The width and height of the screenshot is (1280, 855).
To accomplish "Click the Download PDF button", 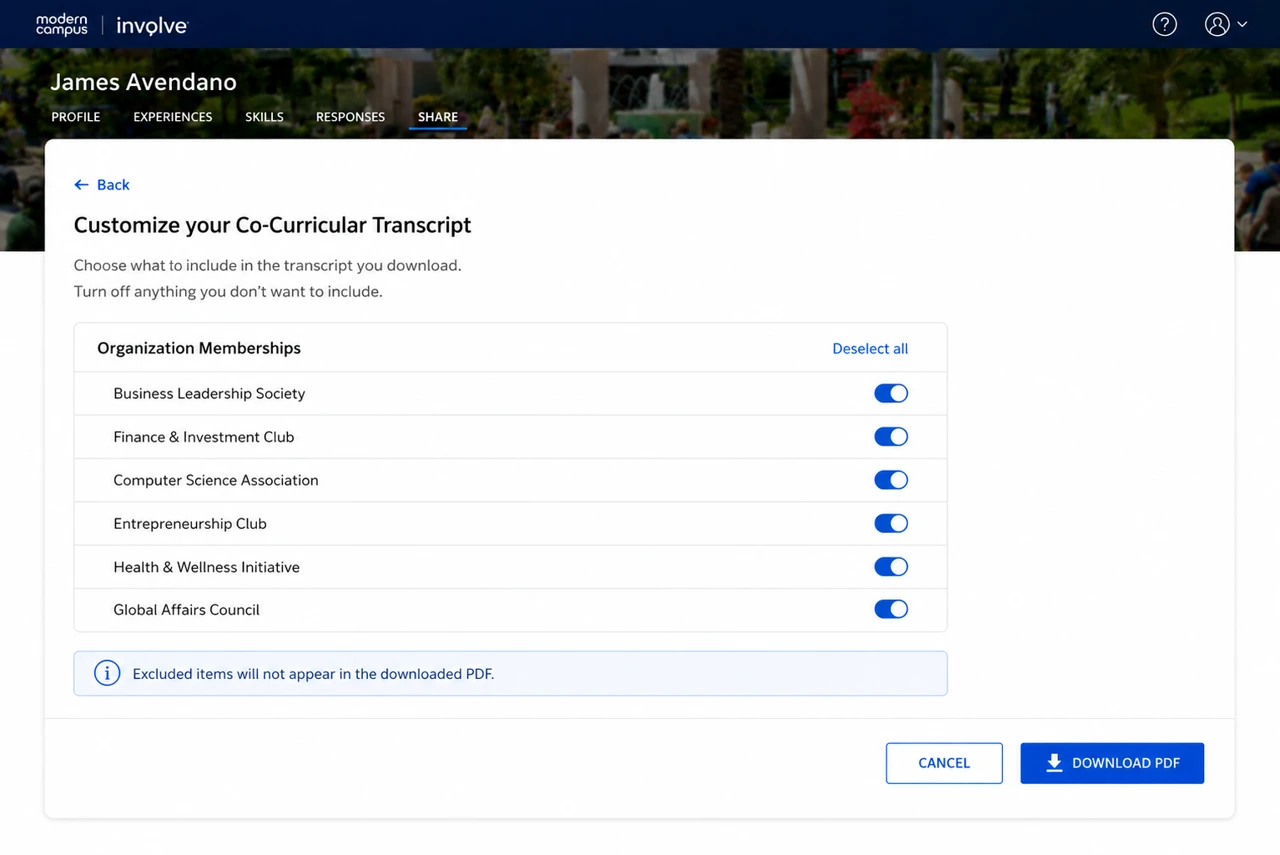I will [x=1112, y=763].
